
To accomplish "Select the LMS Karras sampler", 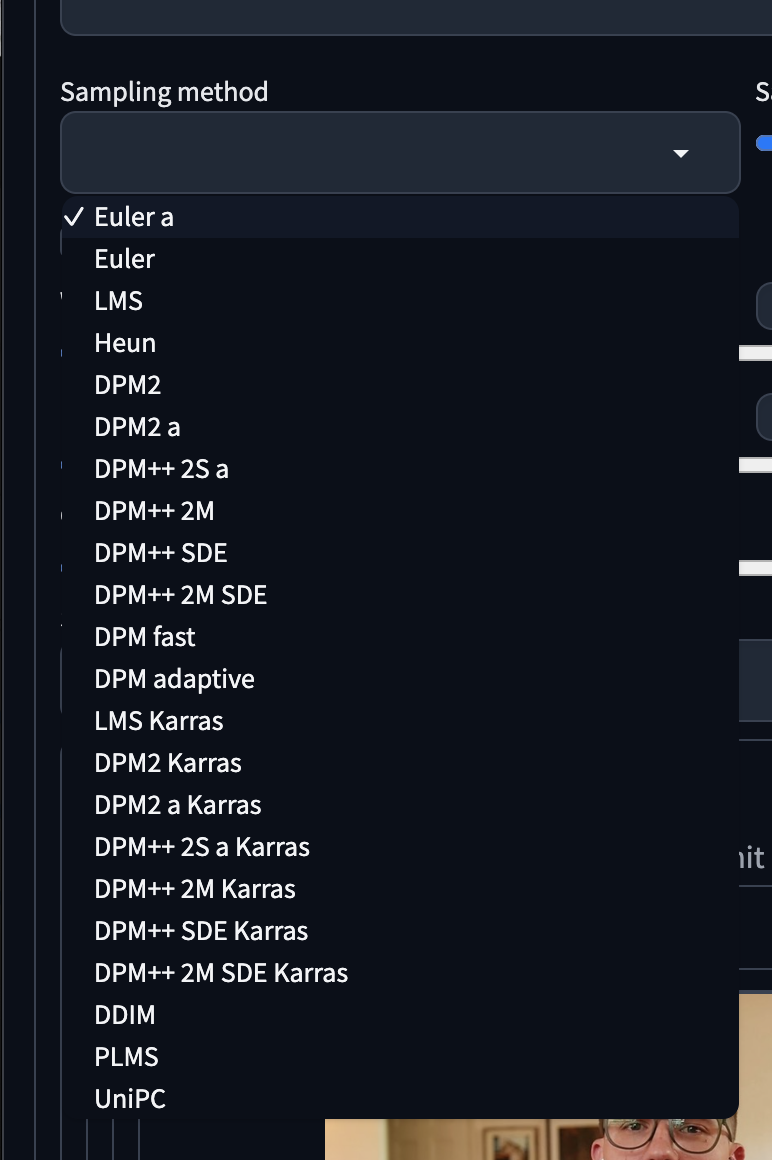I will [158, 720].
